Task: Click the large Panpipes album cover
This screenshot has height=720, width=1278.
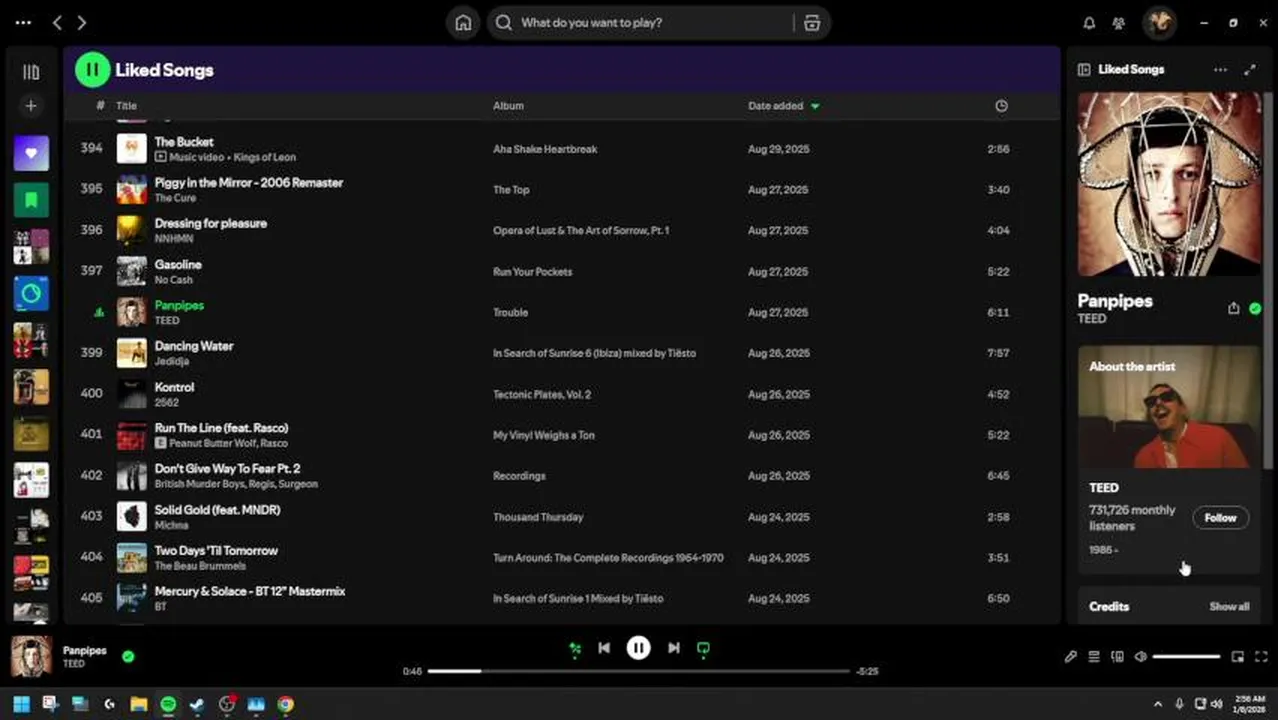Action: (x=1169, y=184)
